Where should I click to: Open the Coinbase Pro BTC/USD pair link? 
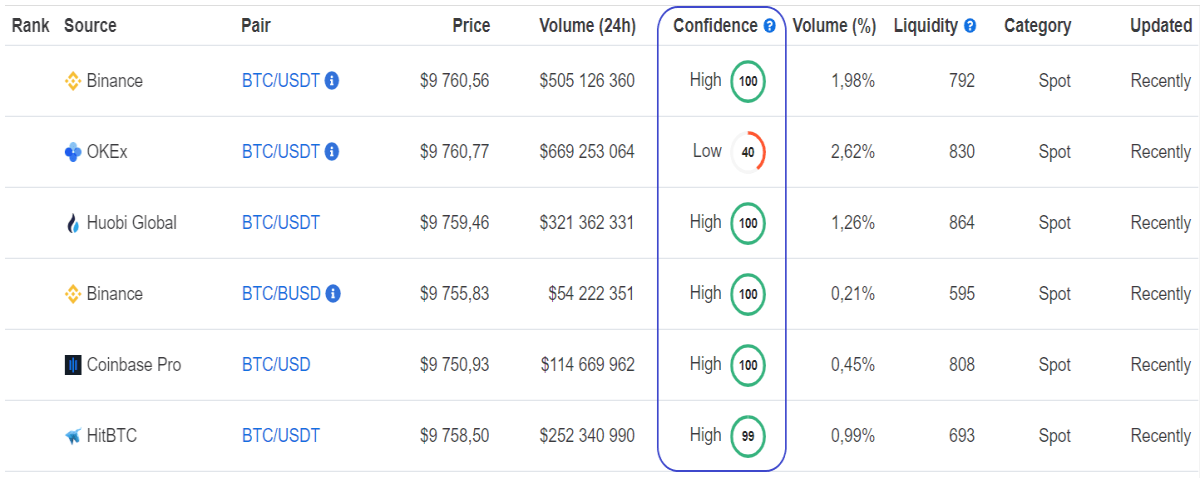coord(276,365)
